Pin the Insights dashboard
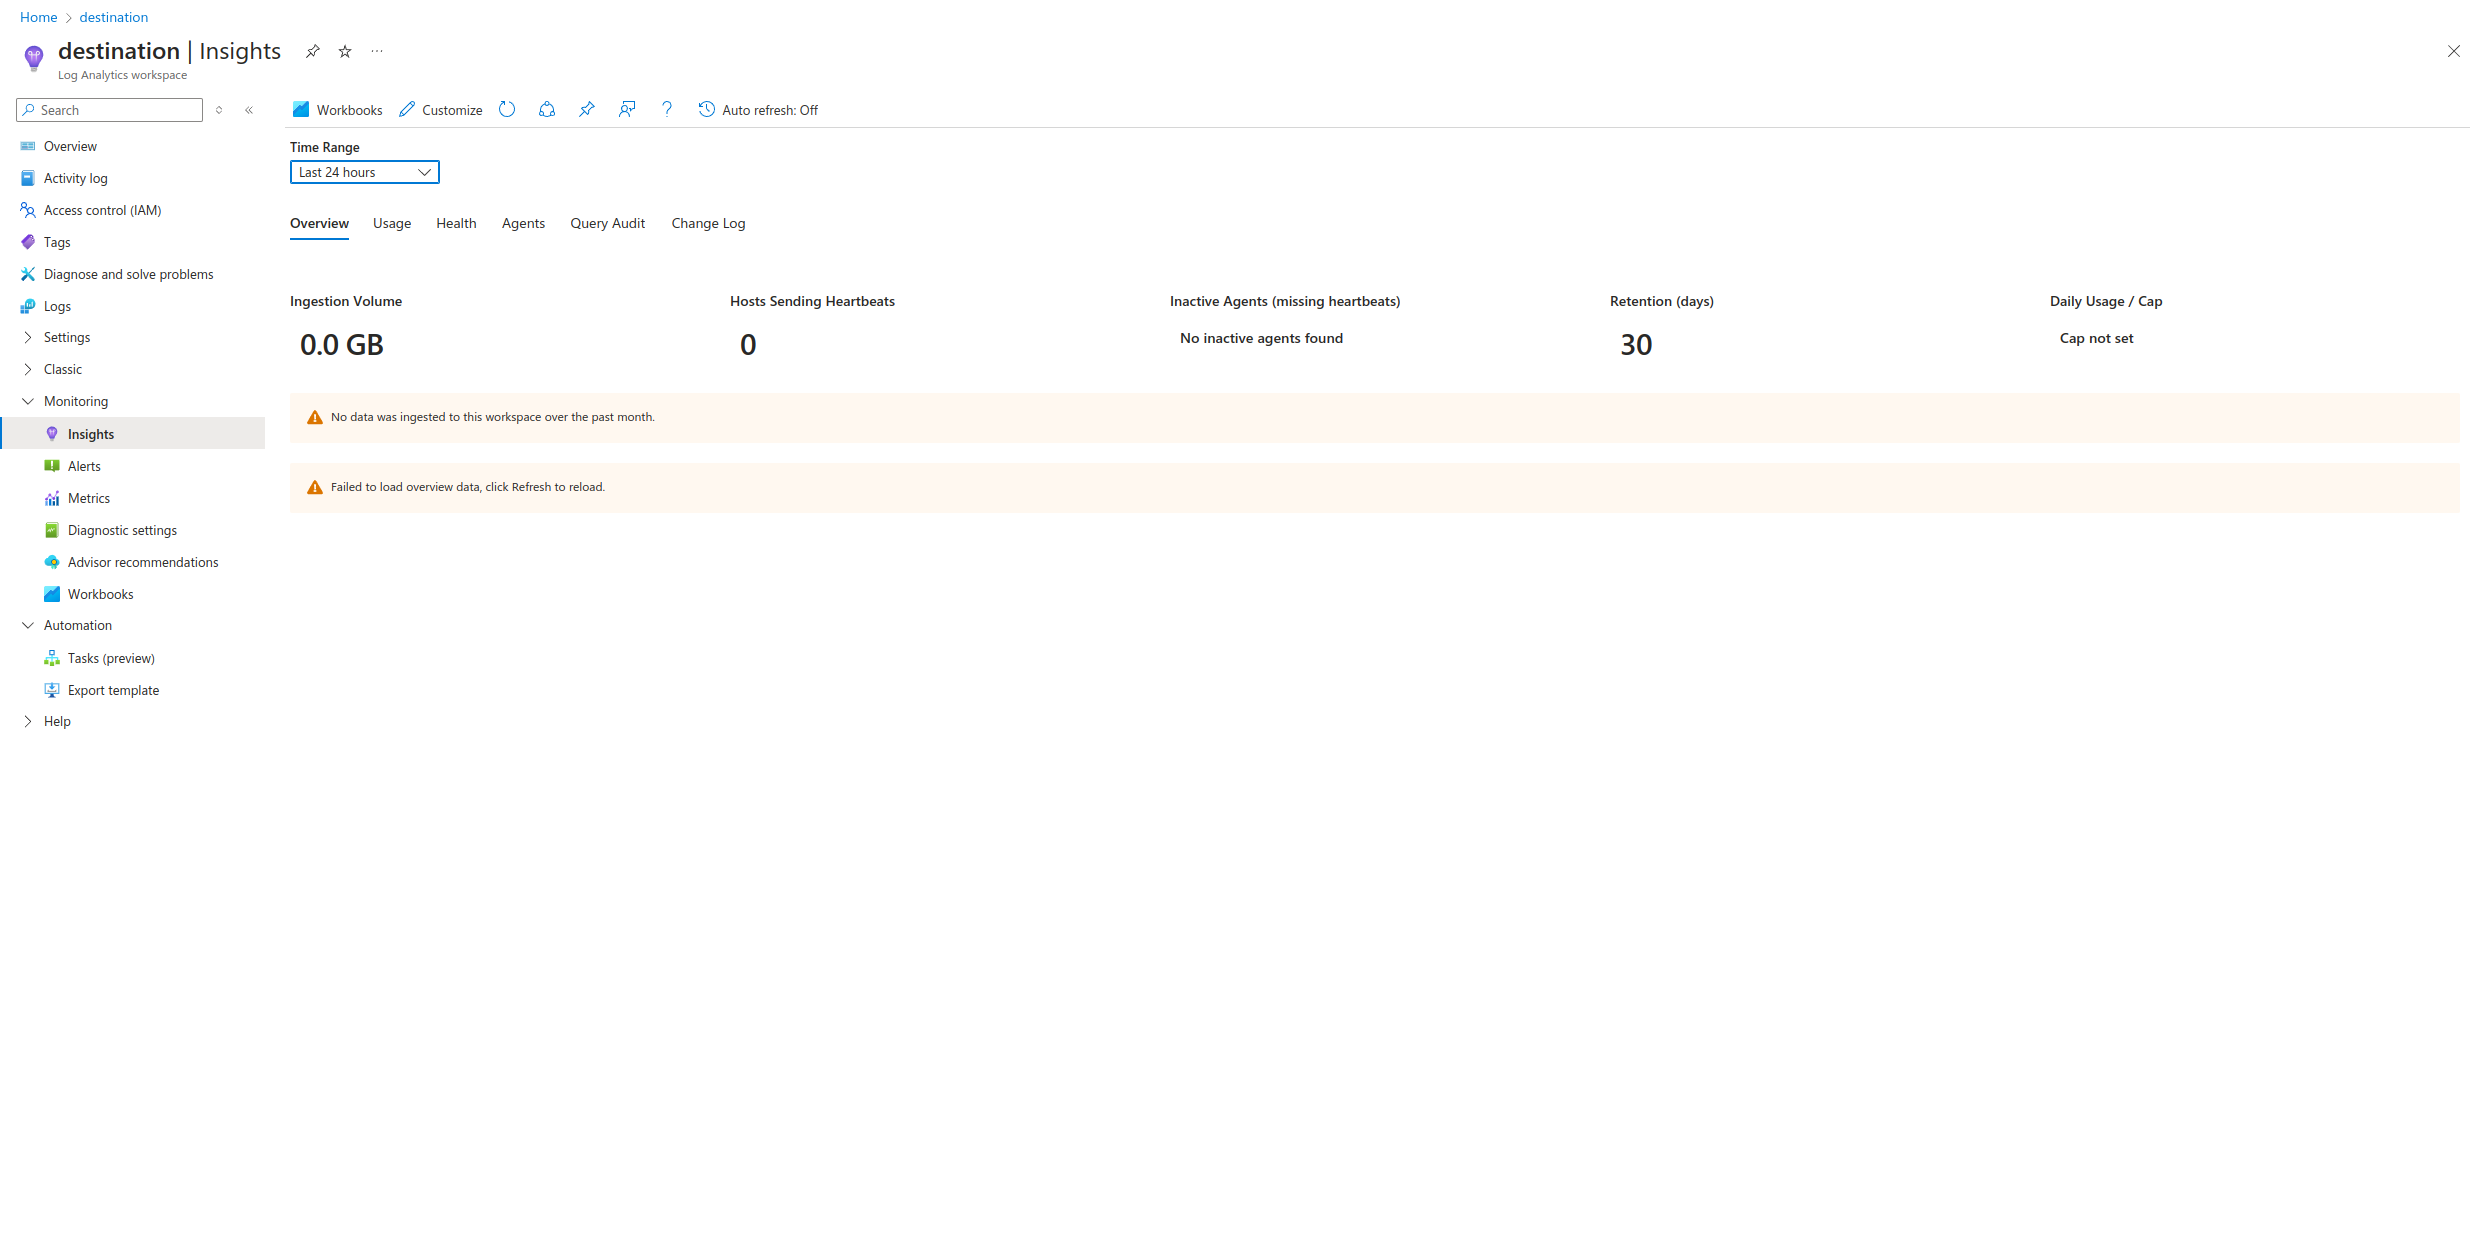 coord(587,110)
